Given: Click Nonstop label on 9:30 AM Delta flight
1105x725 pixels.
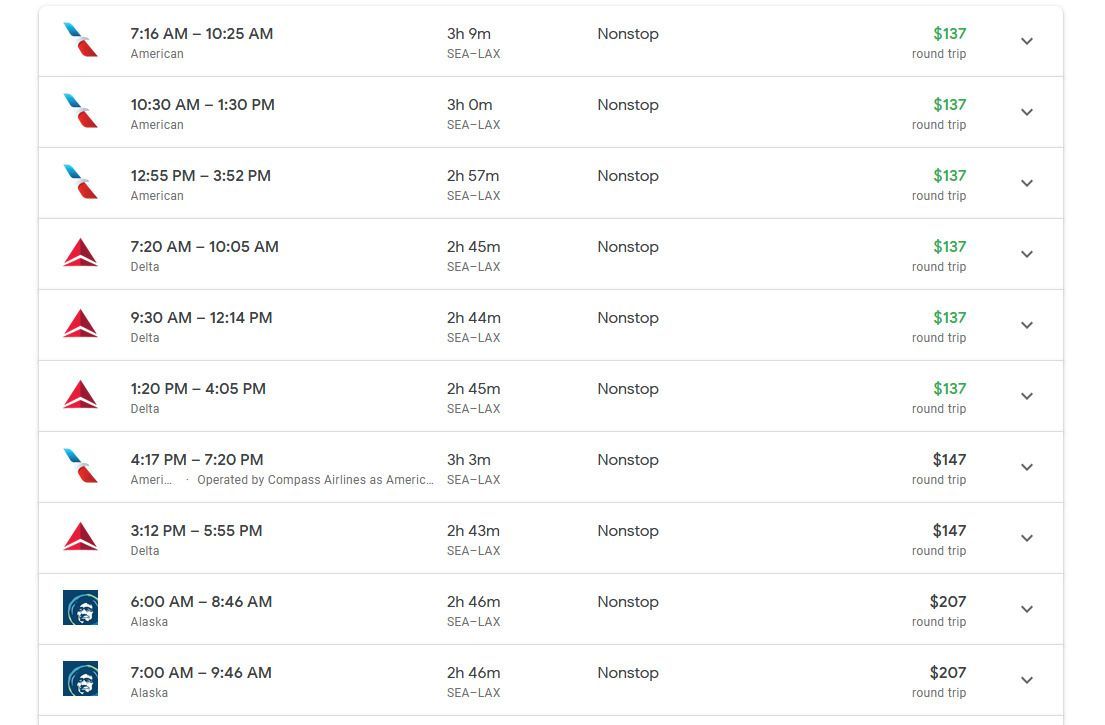Looking at the screenshot, I should [628, 318].
